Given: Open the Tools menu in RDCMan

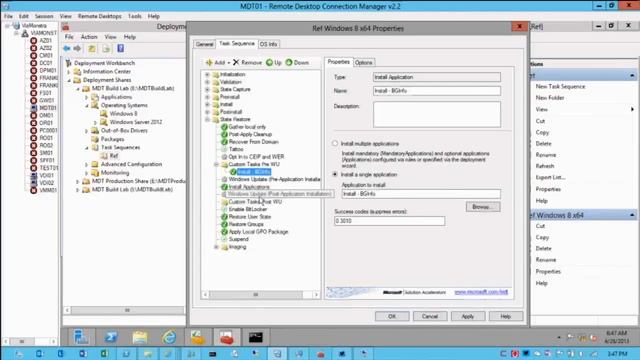Looking at the screenshot, I should (134, 16).
